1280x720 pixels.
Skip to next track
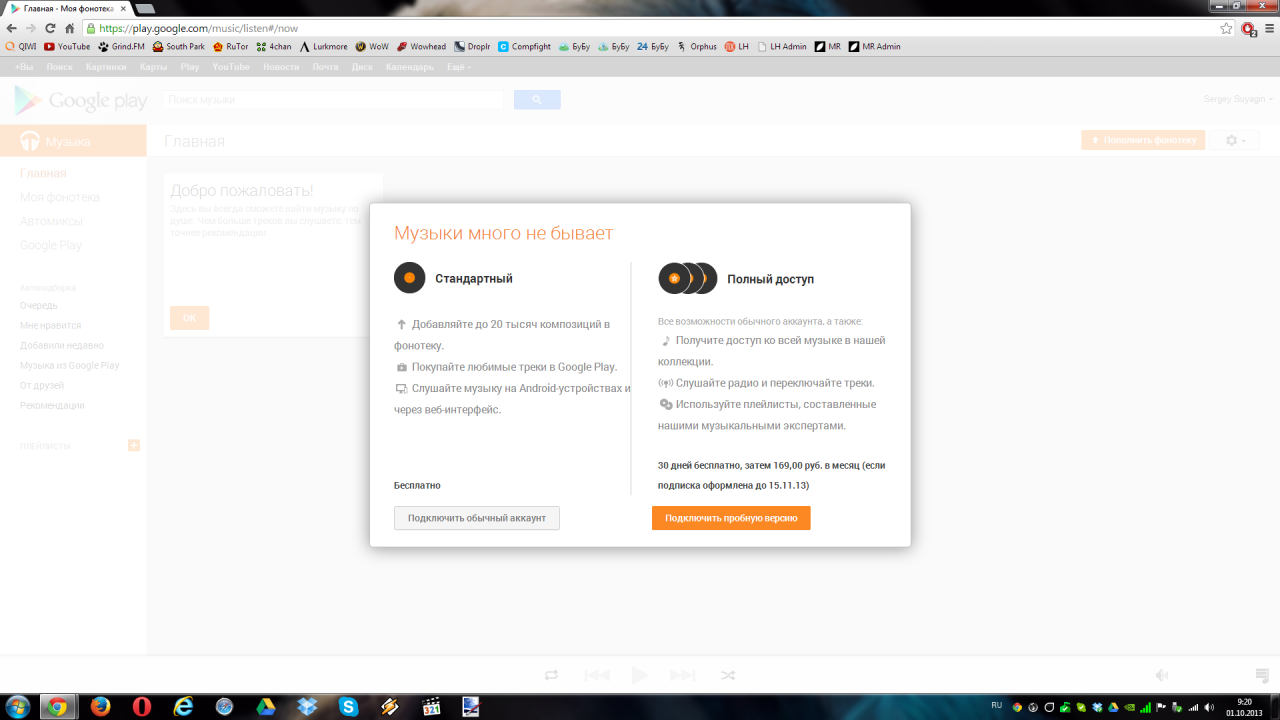click(x=682, y=675)
